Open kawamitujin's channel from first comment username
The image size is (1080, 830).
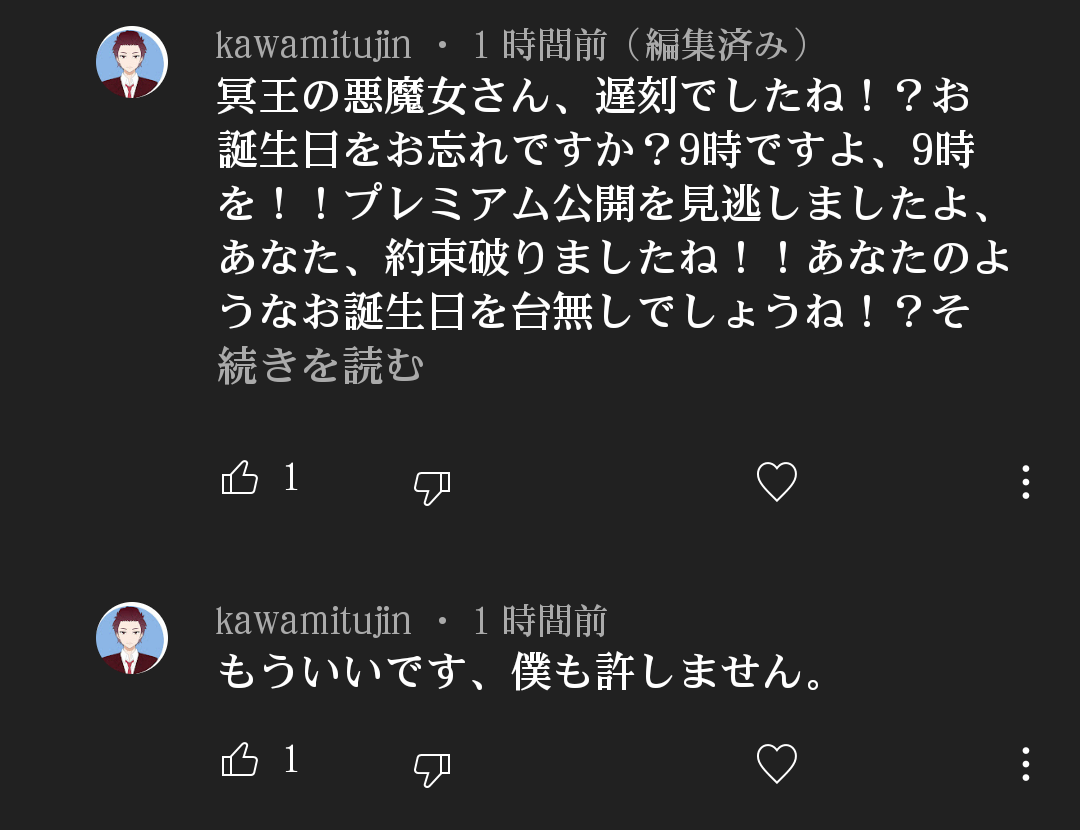pyautogui.click(x=313, y=45)
